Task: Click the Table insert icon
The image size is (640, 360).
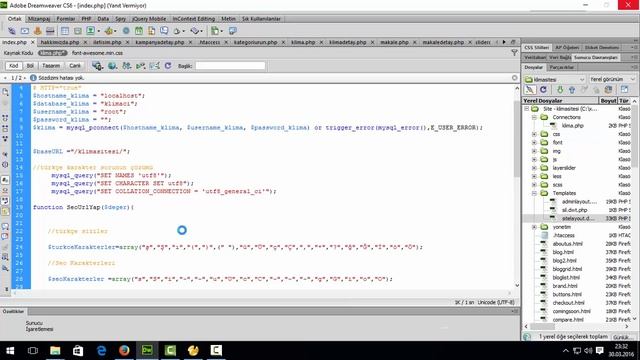Action: point(64,31)
